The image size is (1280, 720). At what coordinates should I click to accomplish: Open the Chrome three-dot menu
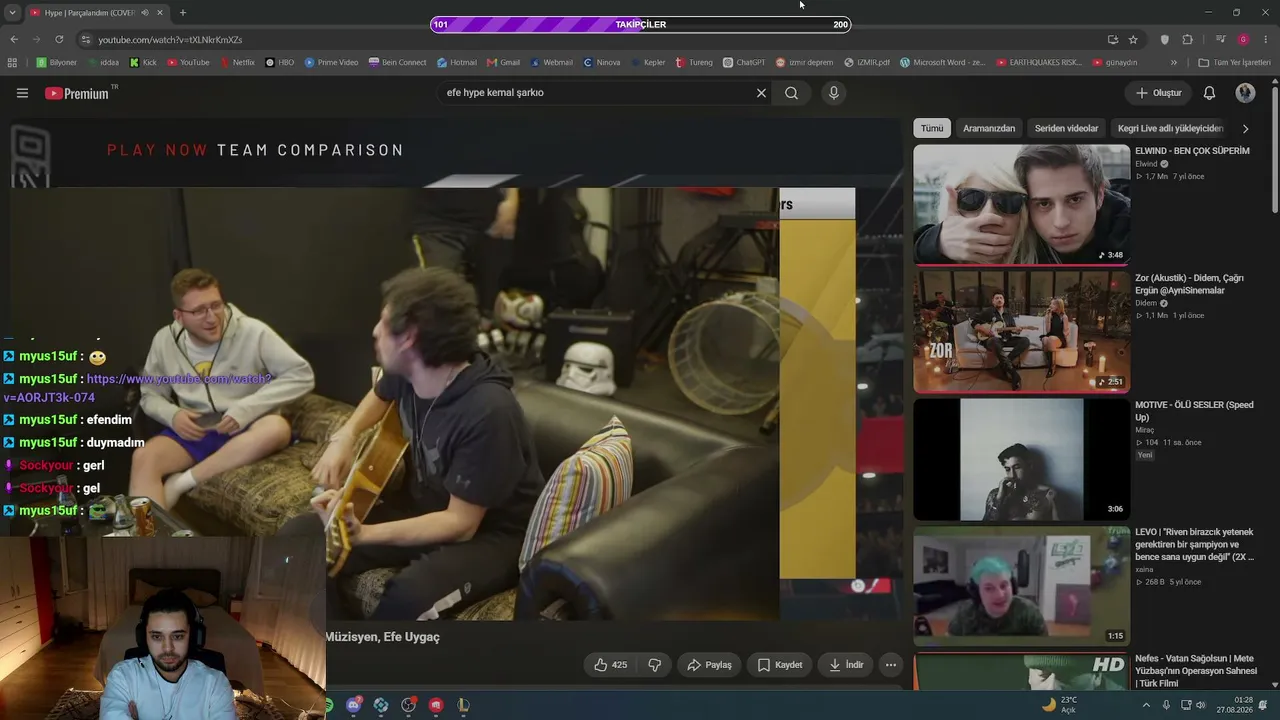click(x=1265, y=40)
